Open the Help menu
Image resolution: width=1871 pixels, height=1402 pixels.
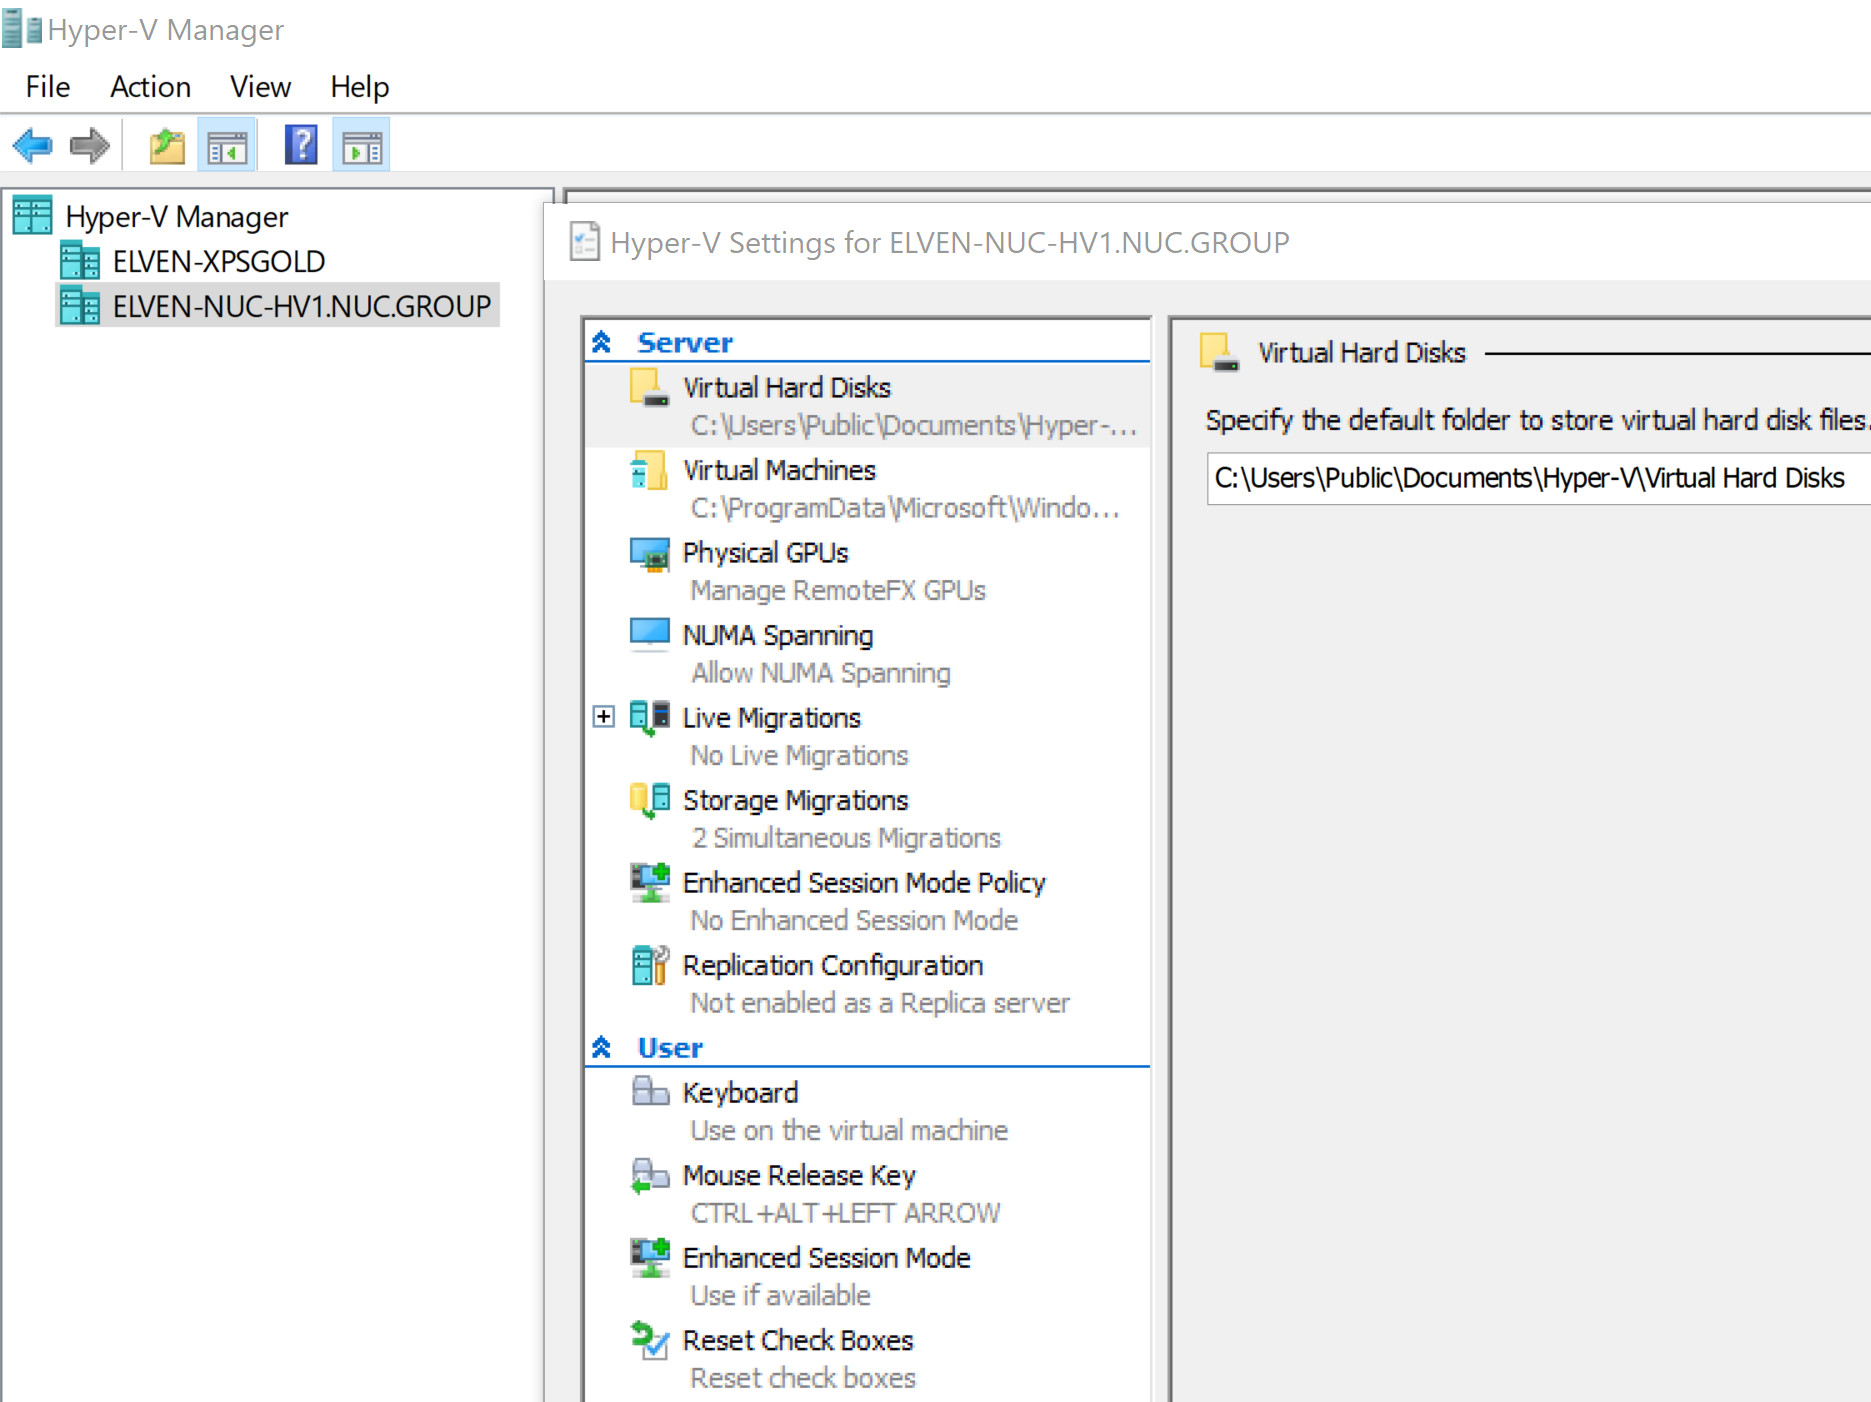click(x=360, y=87)
